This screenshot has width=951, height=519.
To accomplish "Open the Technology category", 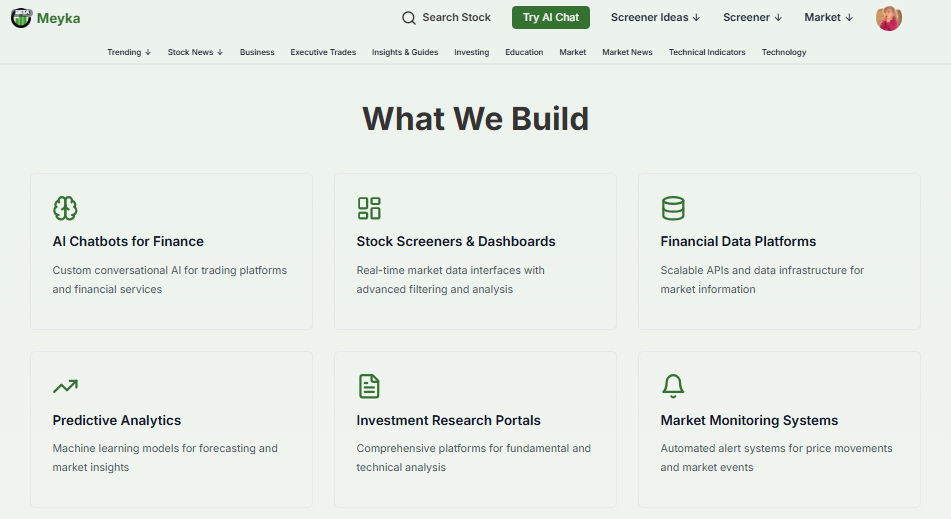I will click(x=784, y=52).
